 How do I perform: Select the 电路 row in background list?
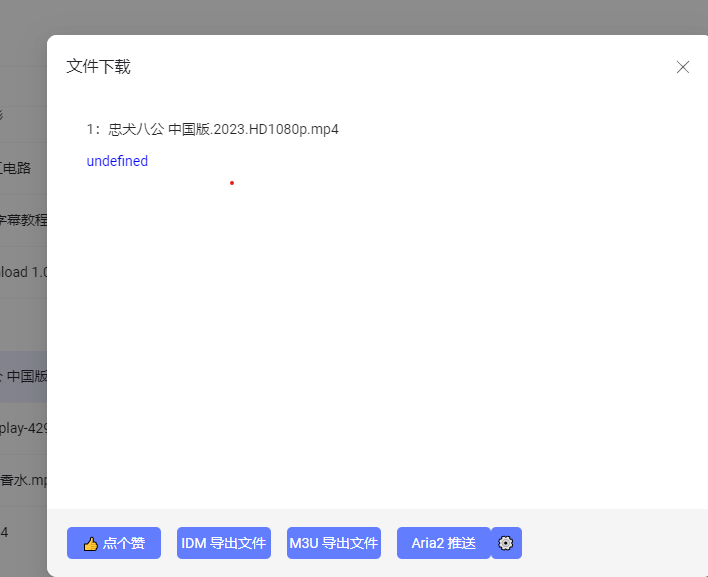click(x=23, y=168)
